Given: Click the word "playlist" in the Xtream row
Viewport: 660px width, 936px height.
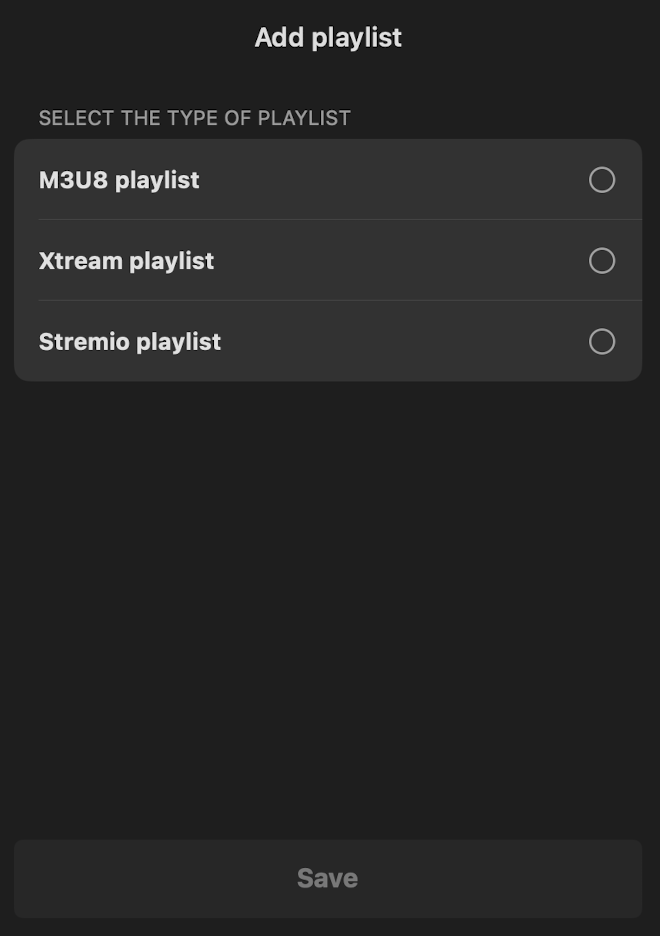Looking at the screenshot, I should click(x=172, y=261).
